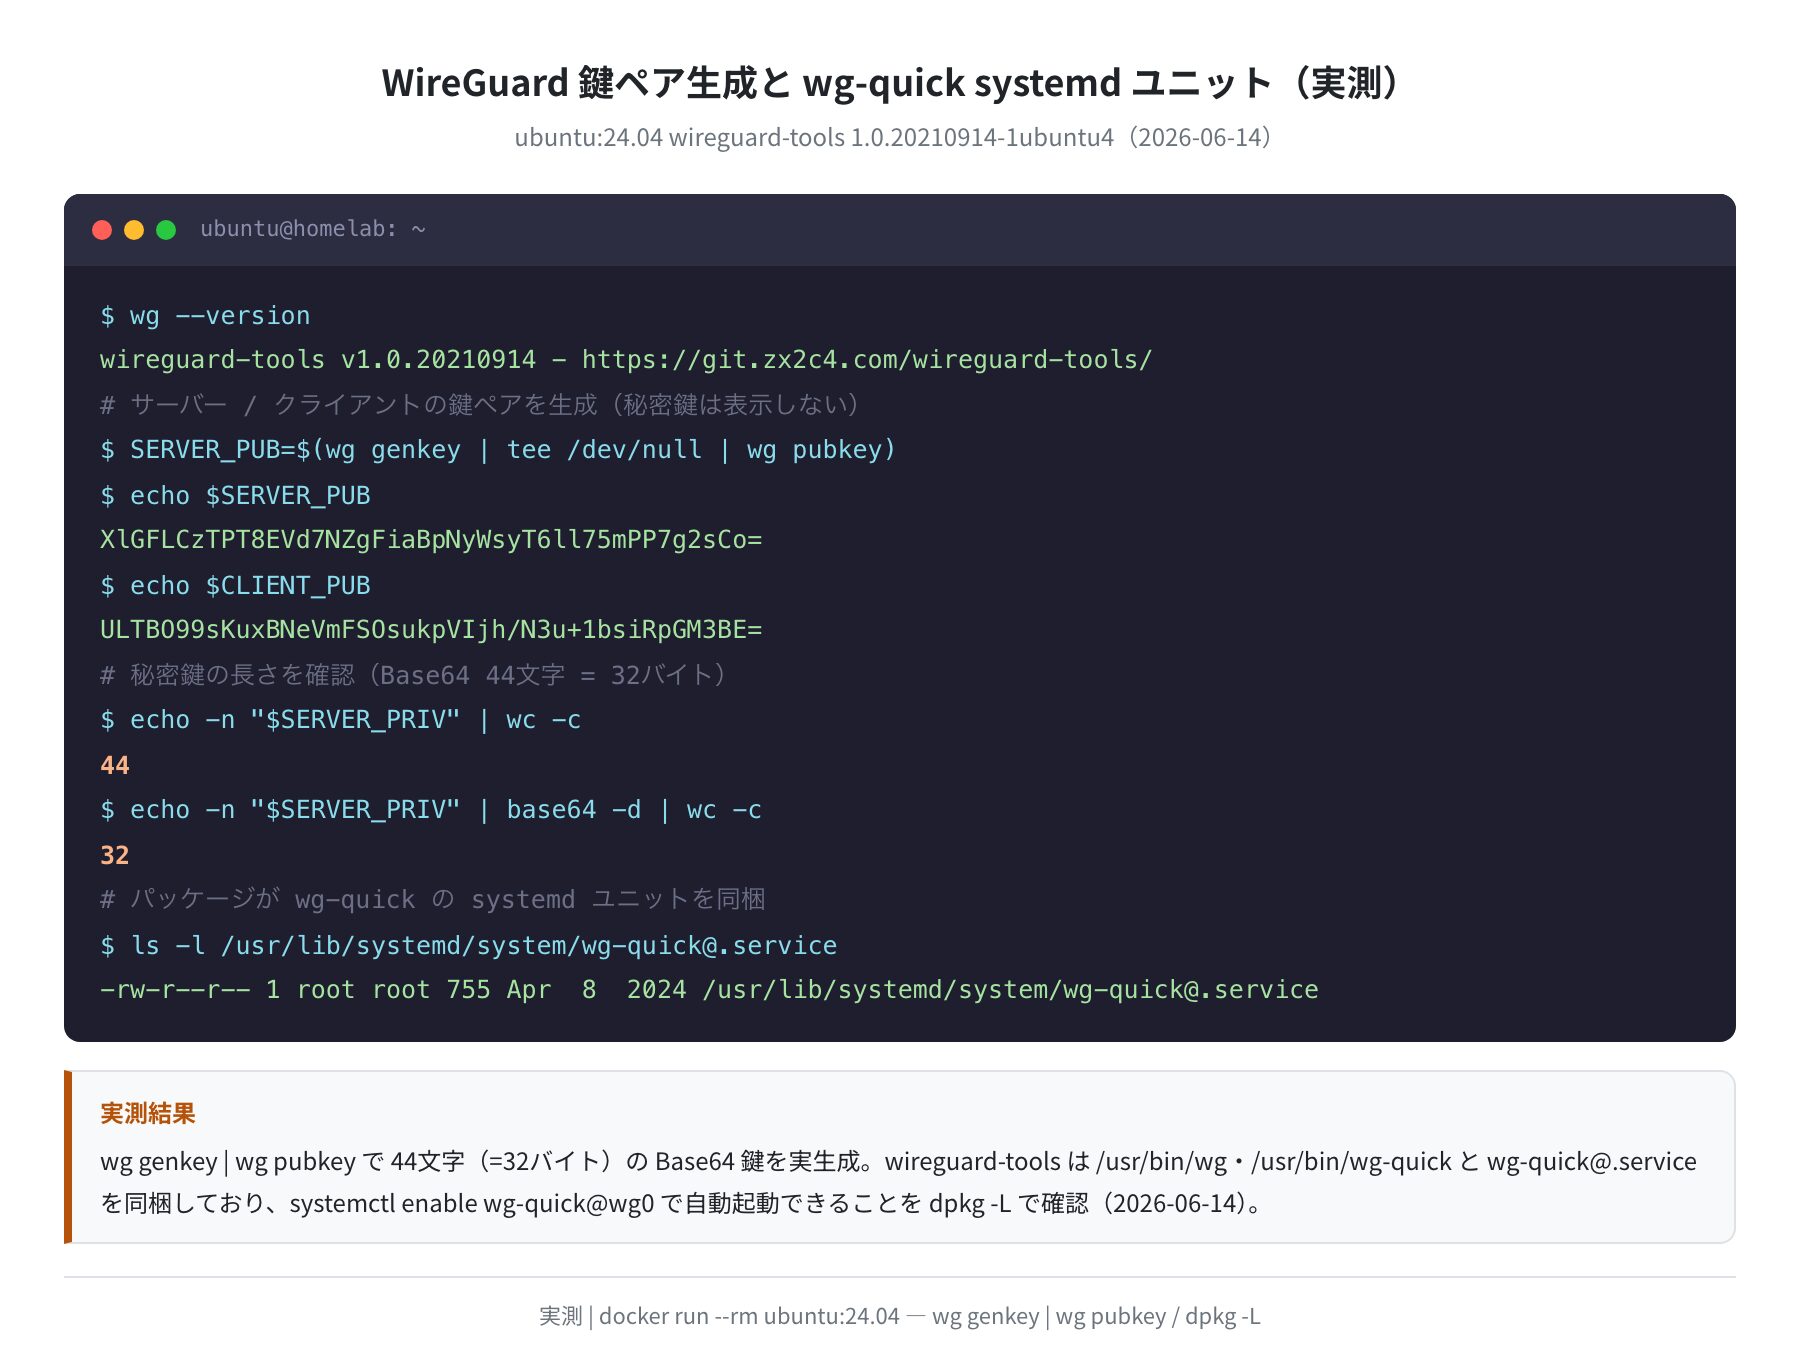
Task: Click the green maximize dot in terminal header
Action: click(166, 230)
